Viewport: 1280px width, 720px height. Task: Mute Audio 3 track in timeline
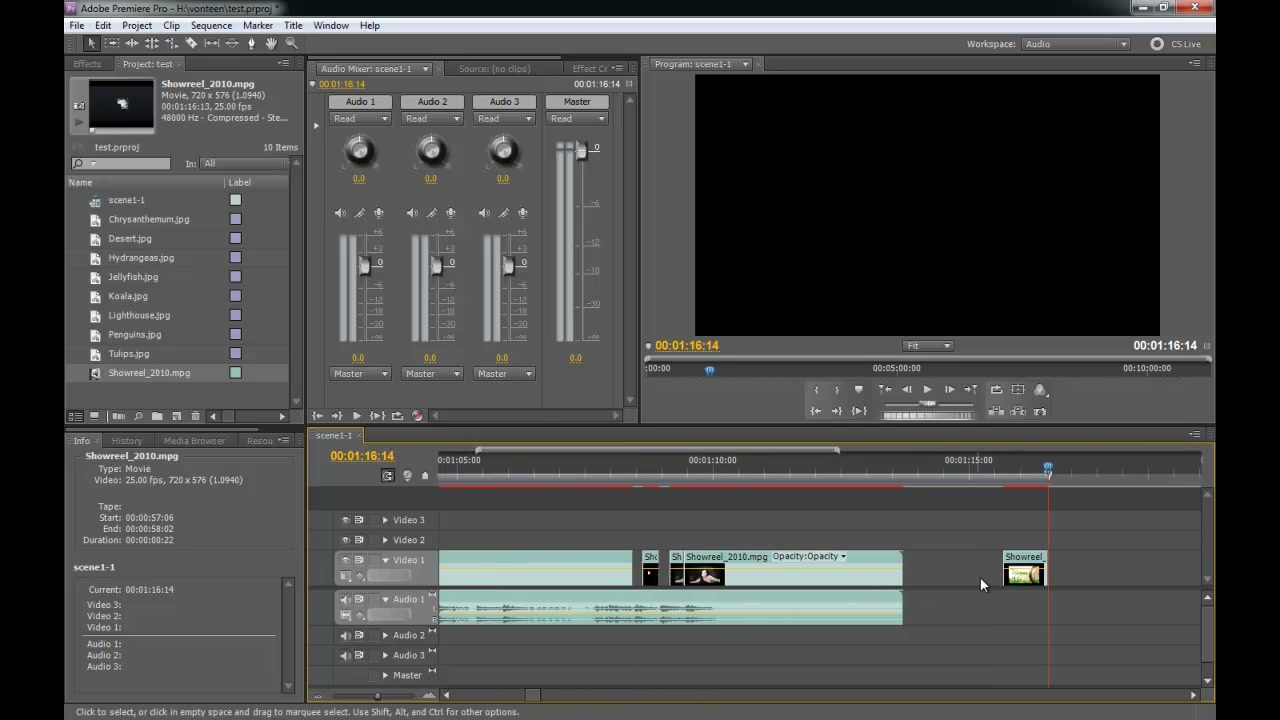pos(346,655)
